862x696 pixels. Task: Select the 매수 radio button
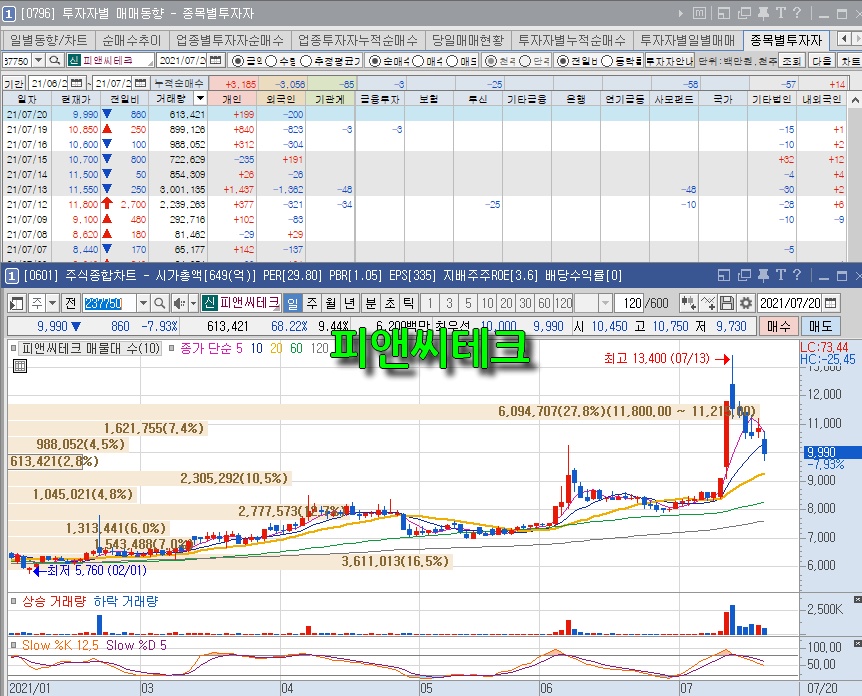click(418, 61)
